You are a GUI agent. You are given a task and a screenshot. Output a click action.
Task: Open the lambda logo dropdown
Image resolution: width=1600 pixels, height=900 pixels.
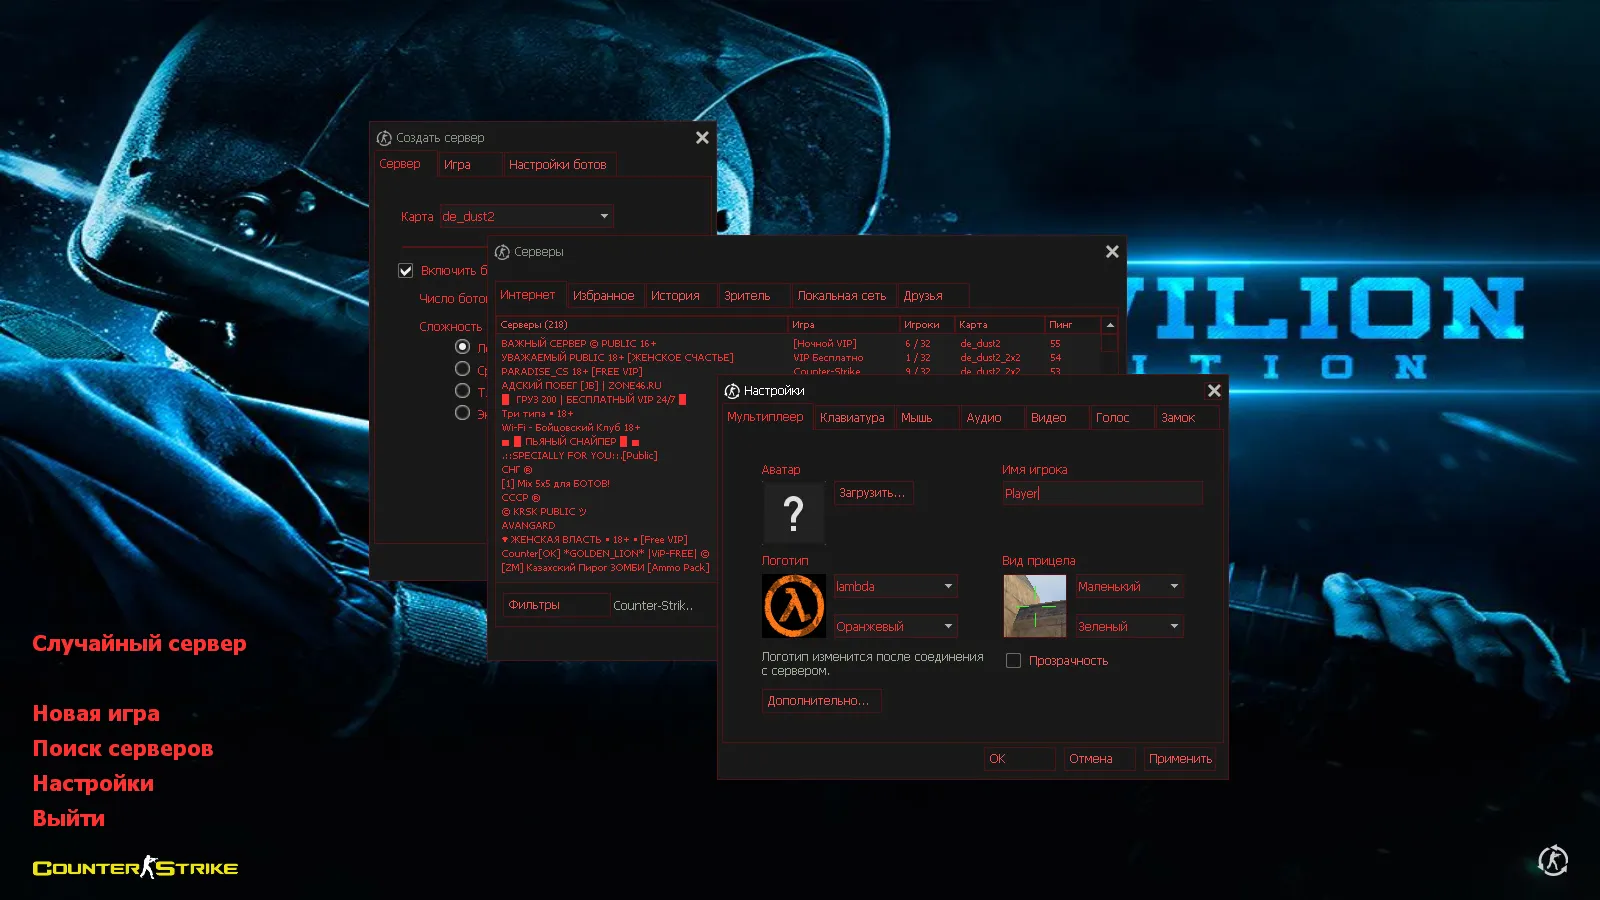(895, 587)
